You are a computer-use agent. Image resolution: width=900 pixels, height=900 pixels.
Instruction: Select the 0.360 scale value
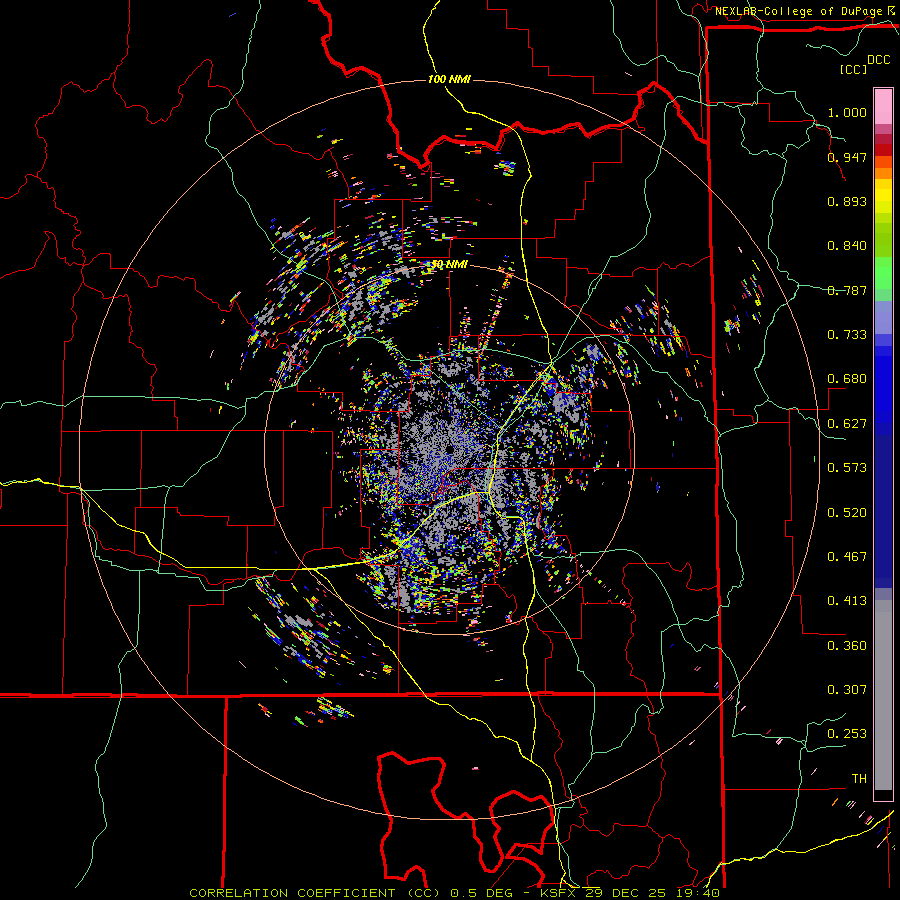point(847,646)
